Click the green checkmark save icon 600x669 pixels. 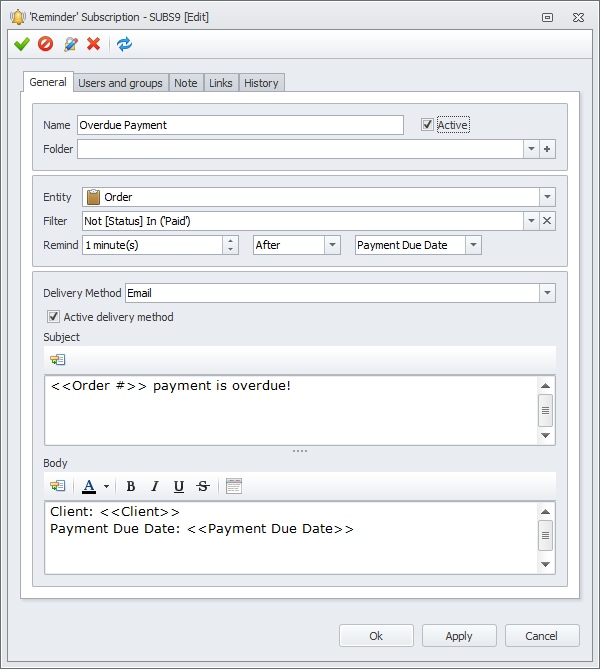click(21, 44)
